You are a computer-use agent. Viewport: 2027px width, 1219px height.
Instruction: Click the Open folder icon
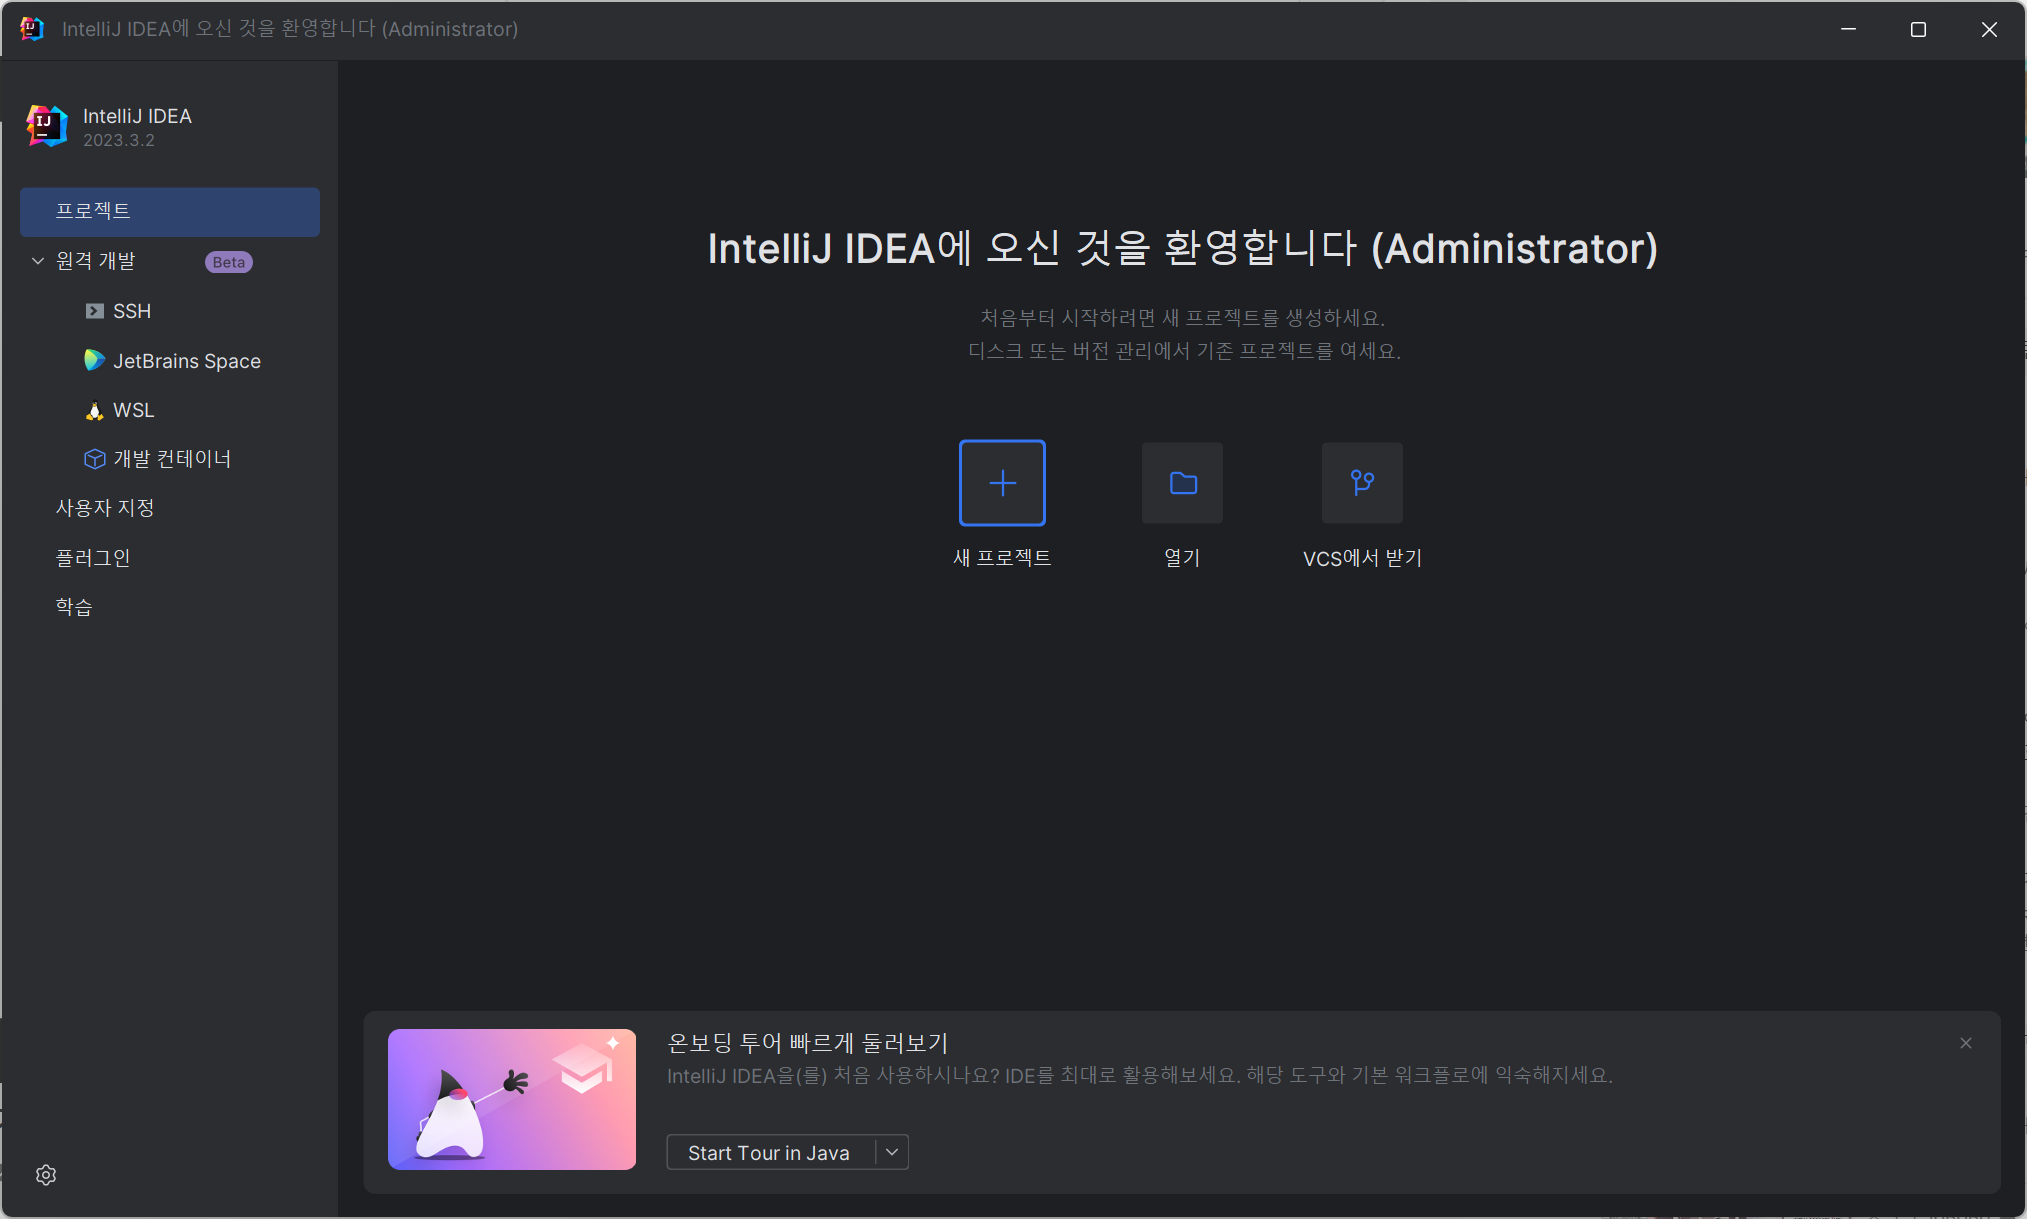point(1182,483)
